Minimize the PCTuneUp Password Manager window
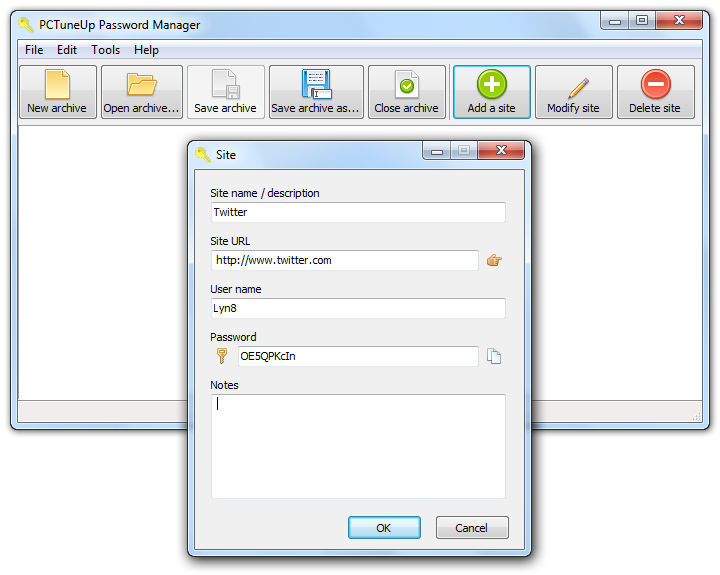Viewport: 720px width, 575px height. 615,21
